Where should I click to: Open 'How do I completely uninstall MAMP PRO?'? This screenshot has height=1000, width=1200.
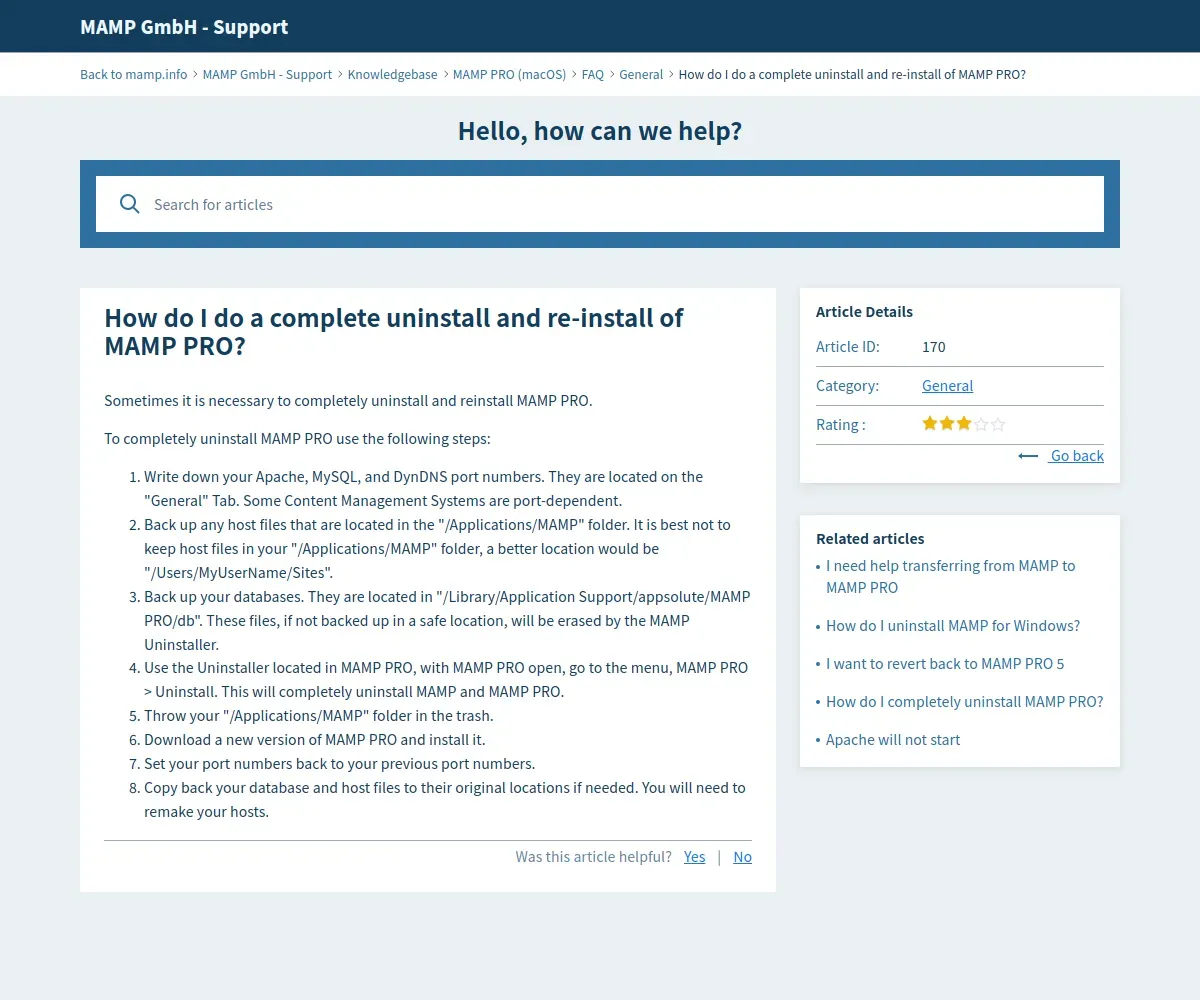click(965, 702)
